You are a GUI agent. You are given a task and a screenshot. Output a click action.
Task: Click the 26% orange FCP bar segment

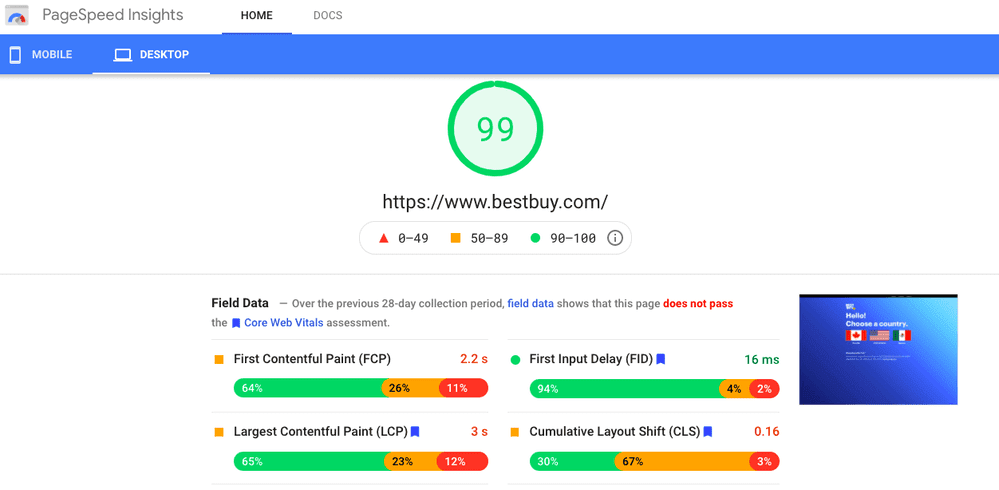click(412, 388)
